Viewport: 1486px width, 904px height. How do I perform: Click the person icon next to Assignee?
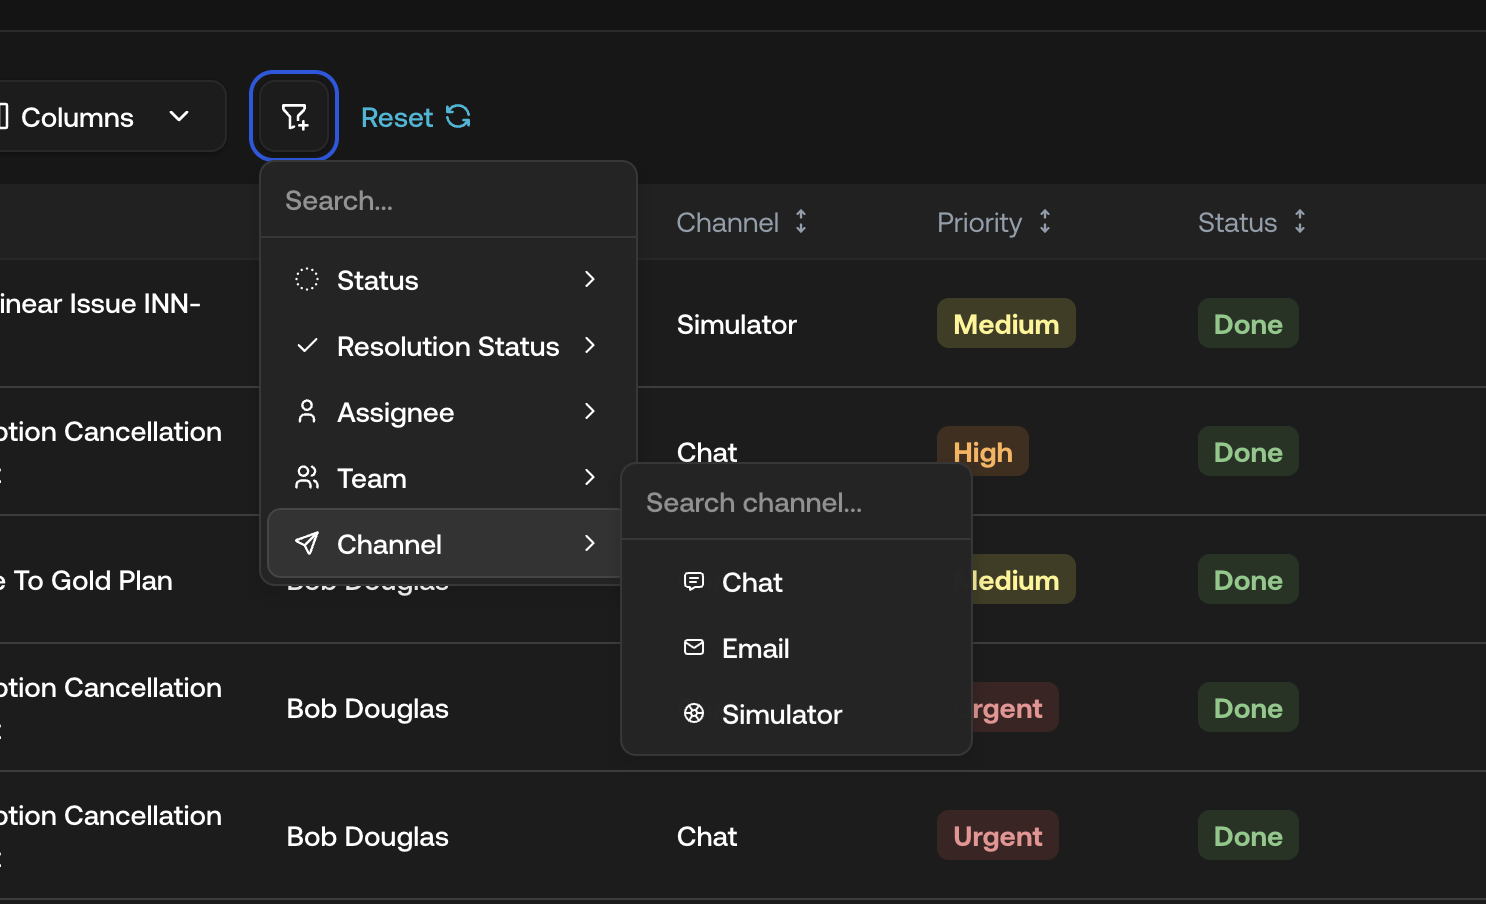pyautogui.click(x=306, y=412)
